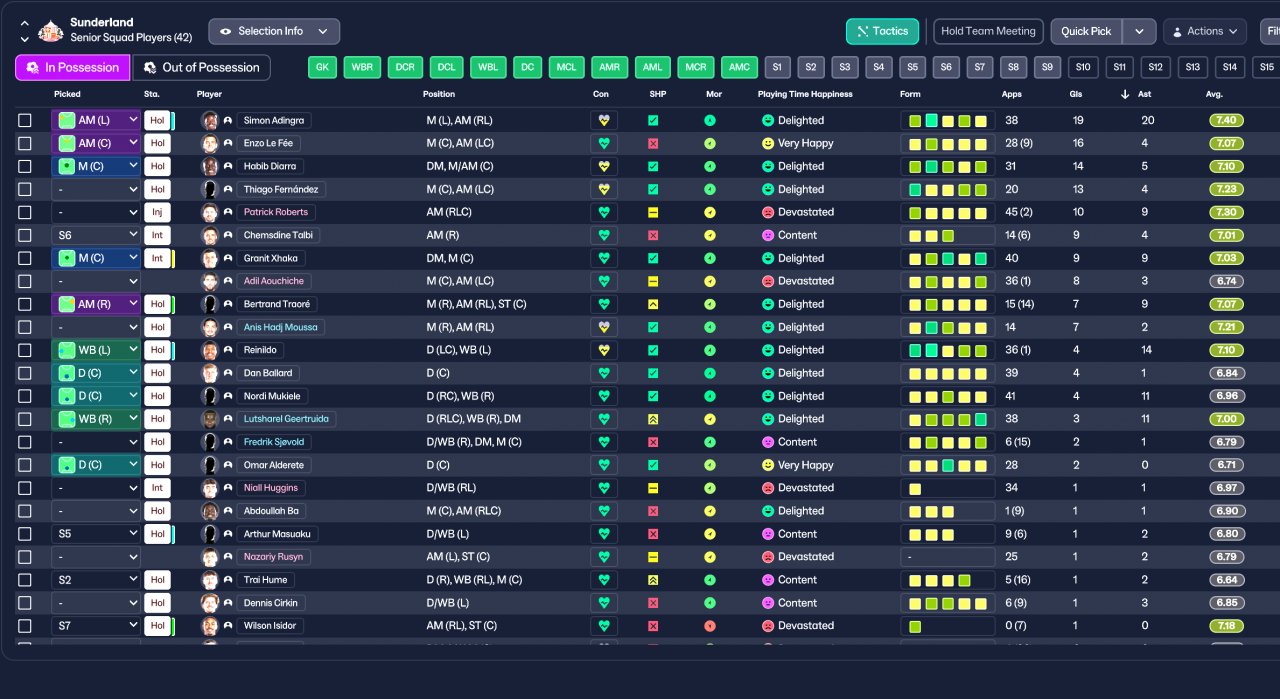The width and height of the screenshot is (1280, 699).
Task: Open Thiago Fernández's empty picked dropdown
Action: point(96,189)
